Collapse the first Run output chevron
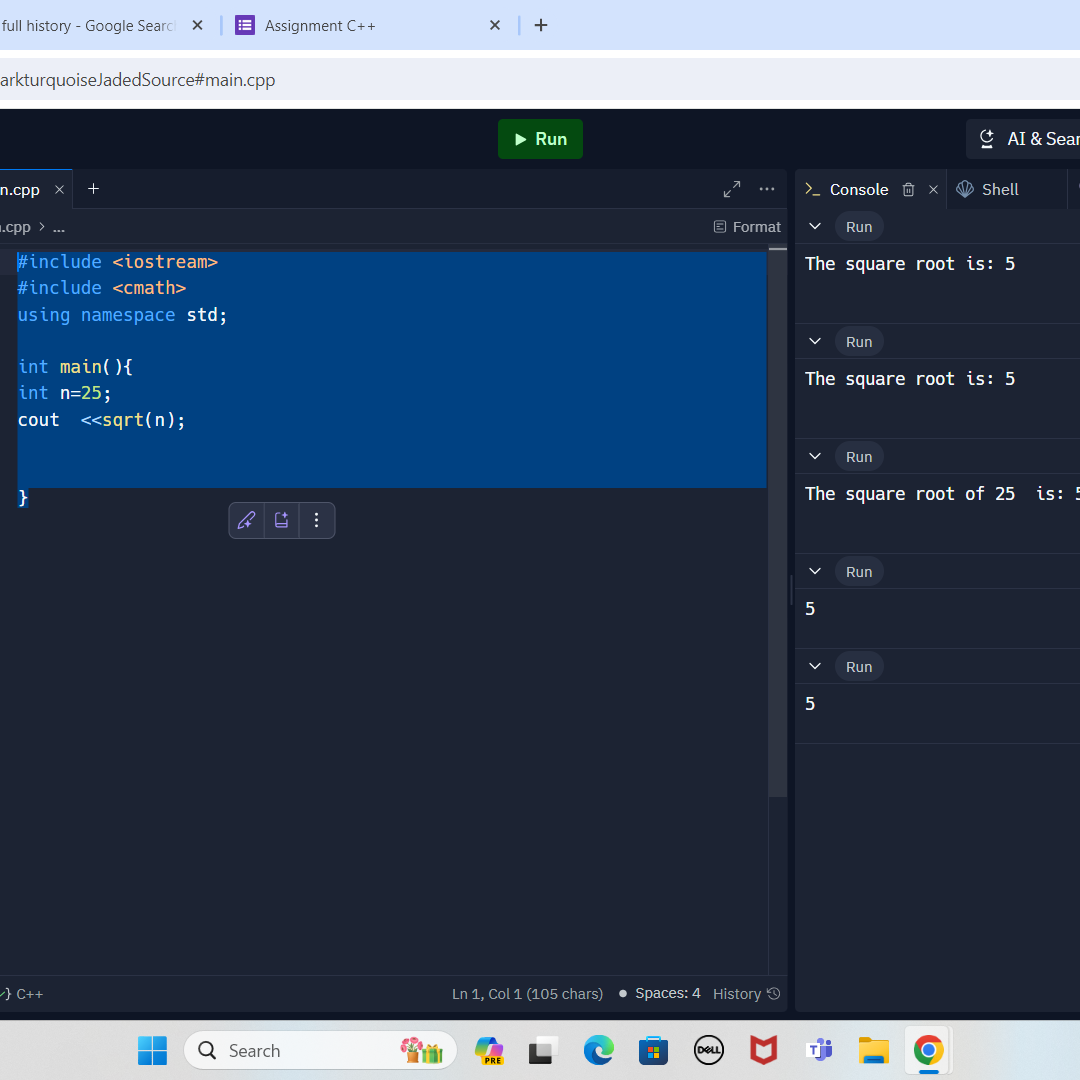Viewport: 1080px width, 1080px height. pyautogui.click(x=815, y=227)
